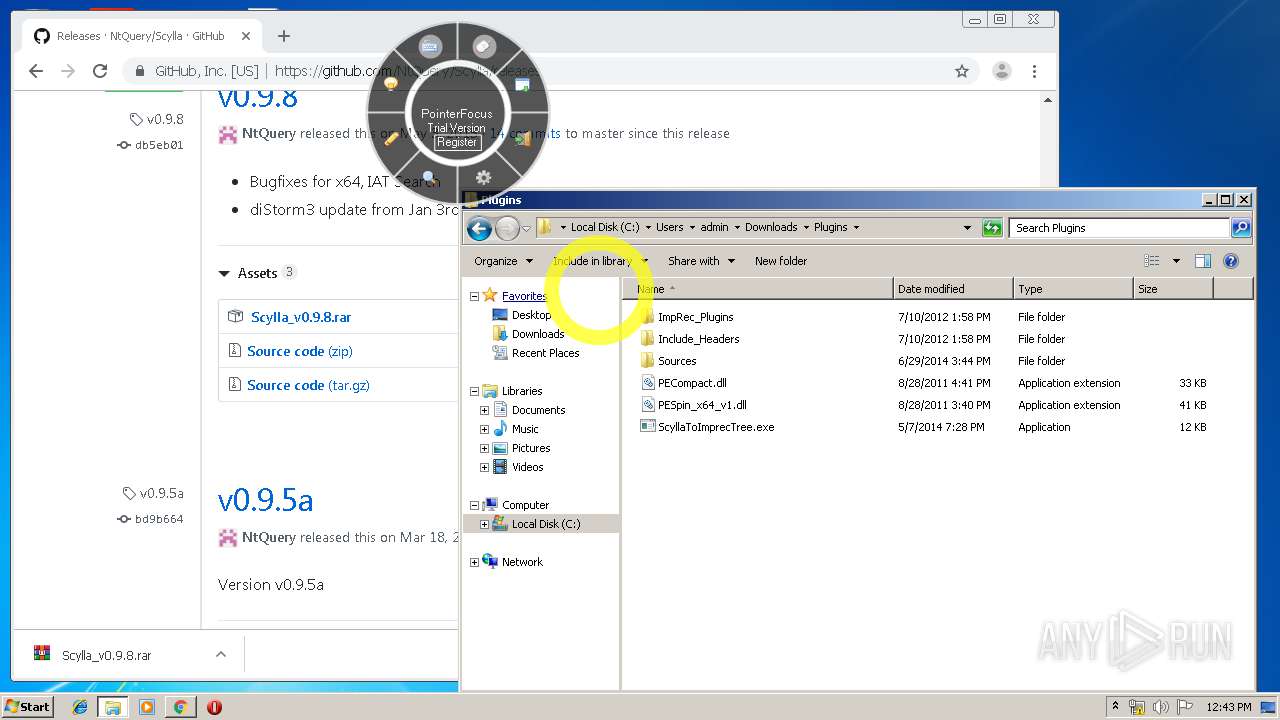Click Source code (tar.gz) link

(x=308, y=385)
